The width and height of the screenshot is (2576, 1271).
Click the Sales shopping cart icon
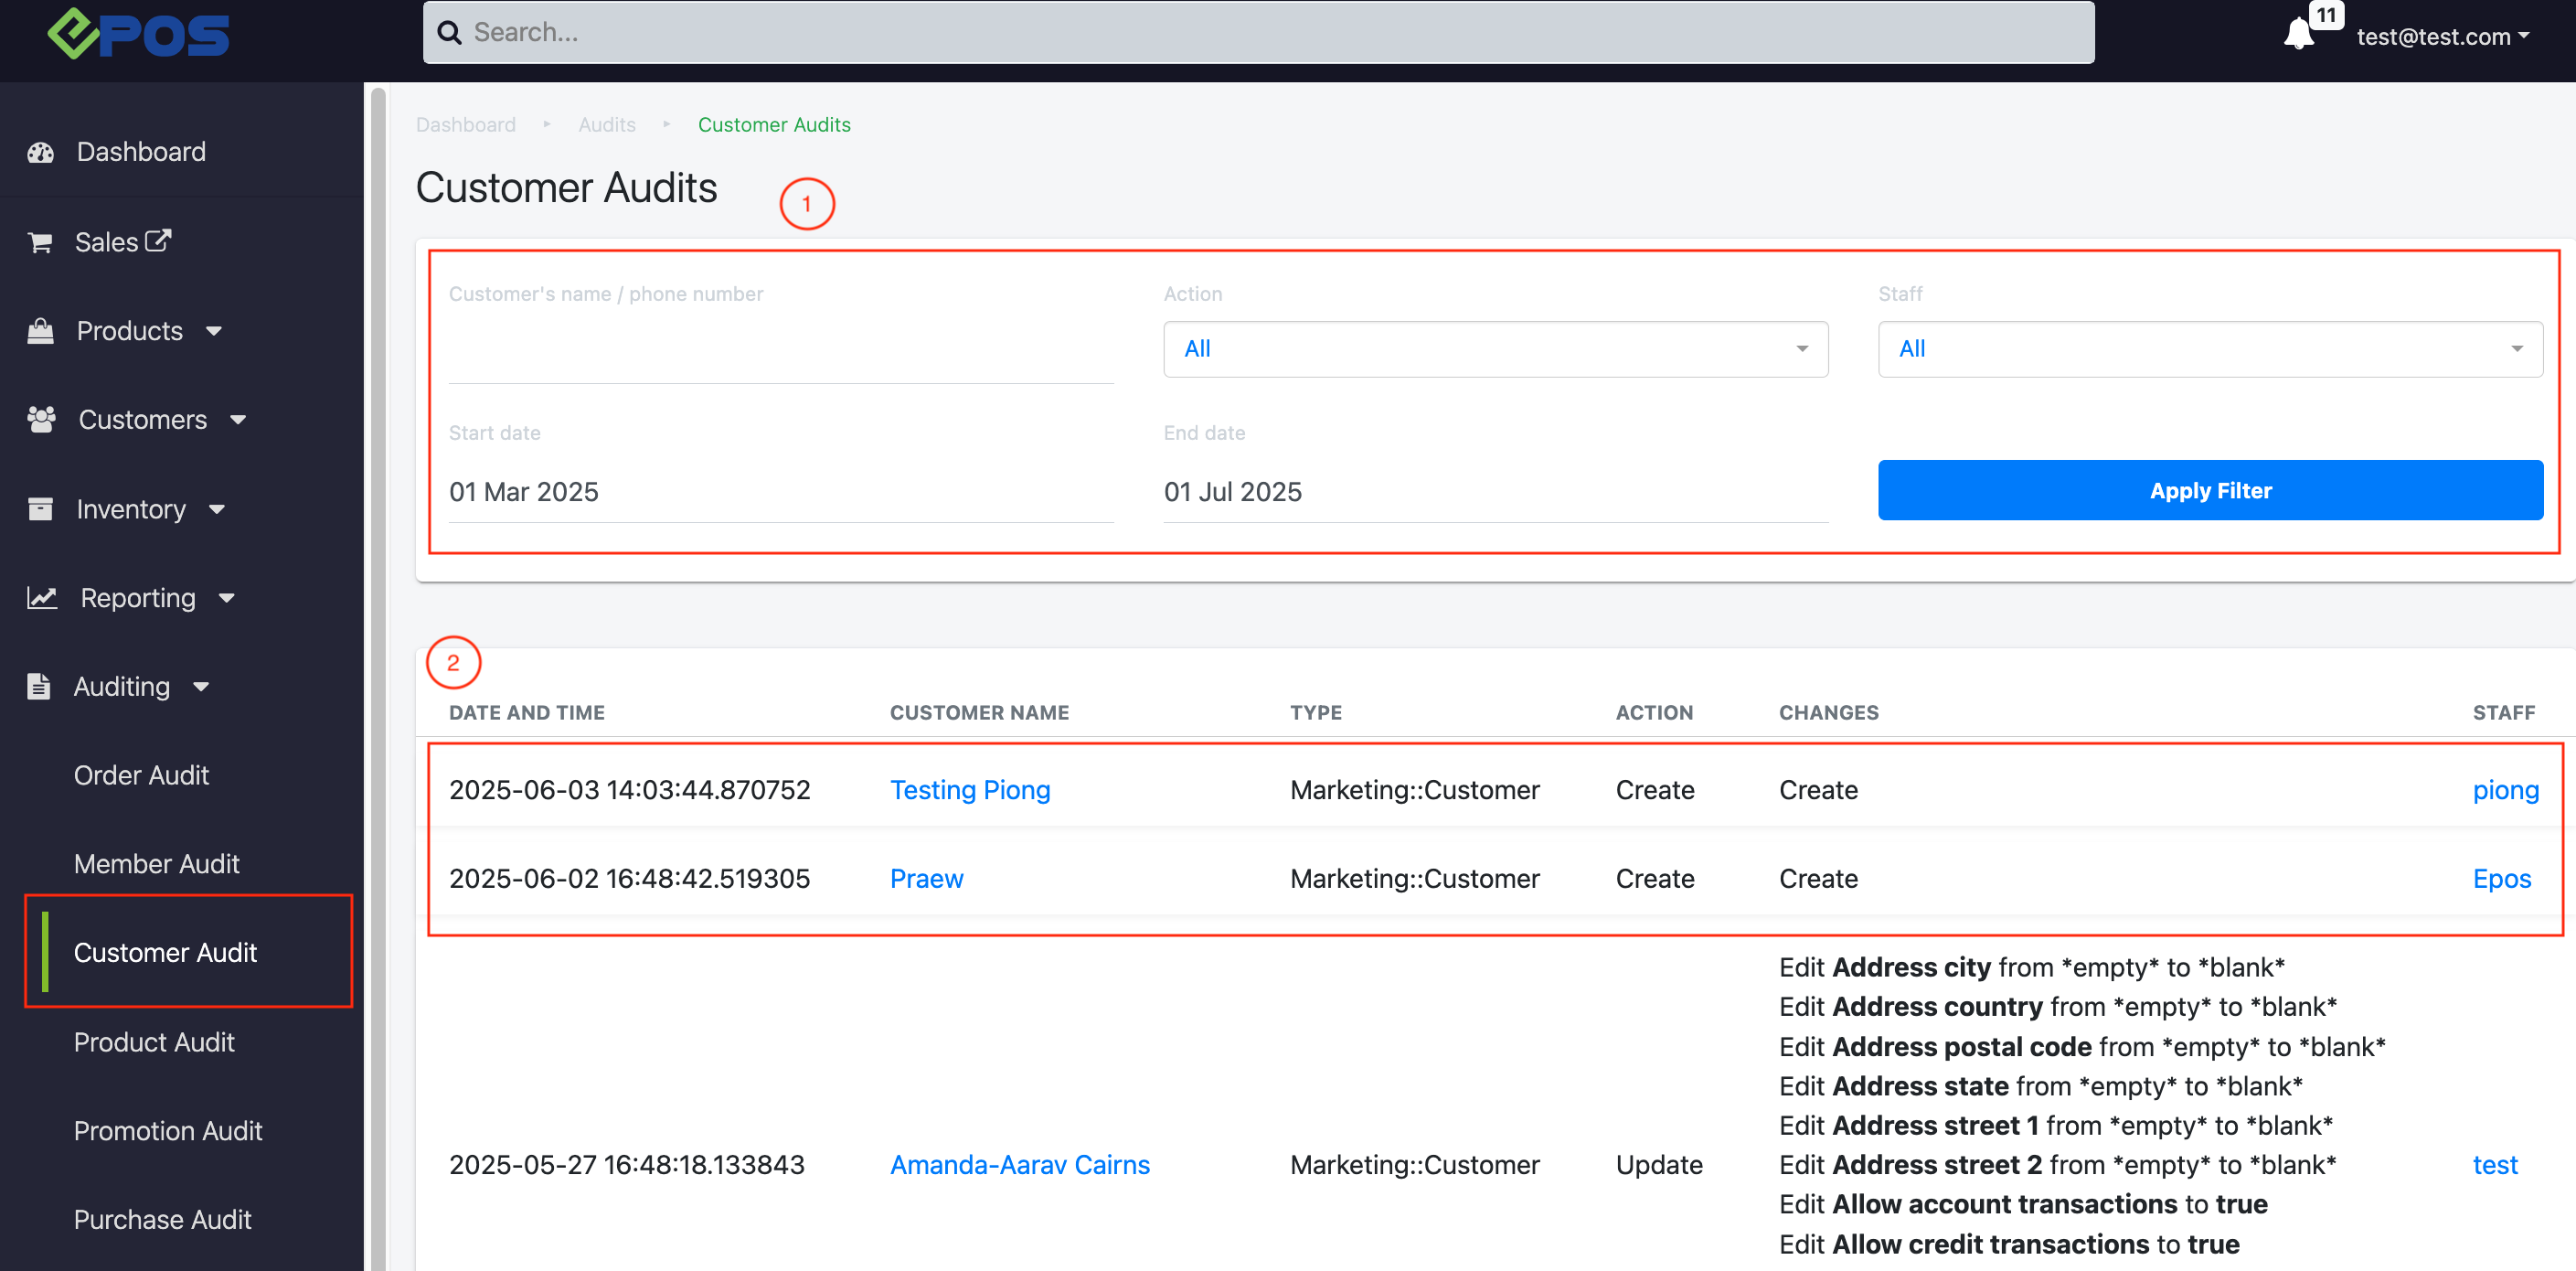coord(40,242)
